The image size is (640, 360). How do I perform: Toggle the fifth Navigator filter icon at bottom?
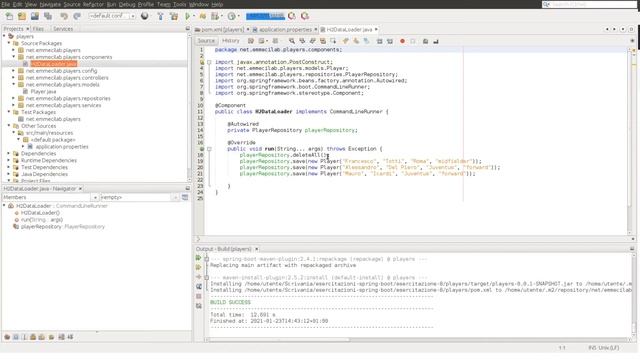point(42,337)
